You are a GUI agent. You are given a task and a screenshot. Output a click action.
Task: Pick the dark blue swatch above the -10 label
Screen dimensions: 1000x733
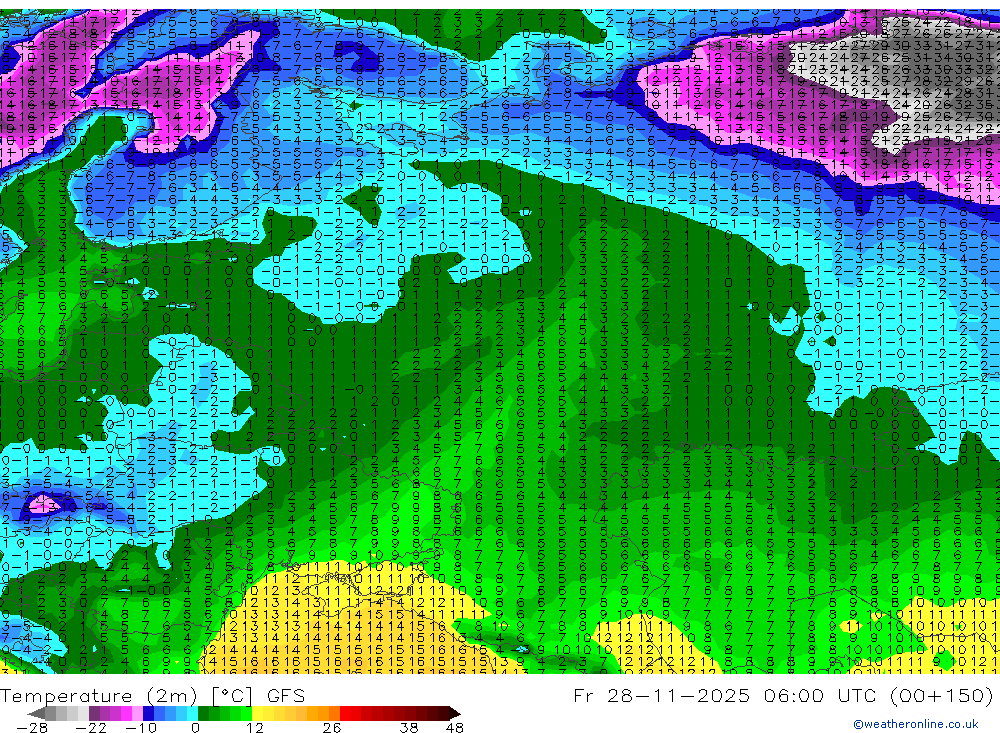[x=149, y=714]
